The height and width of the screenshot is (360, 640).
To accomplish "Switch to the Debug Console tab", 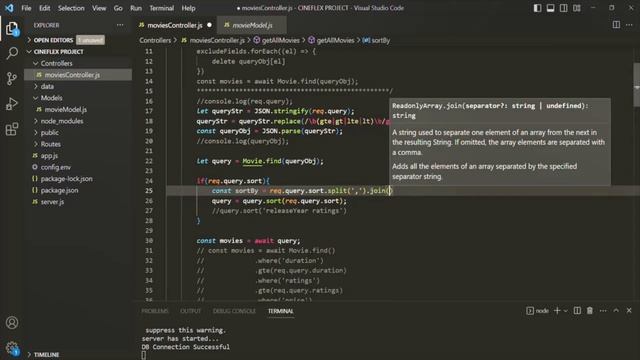I will (x=234, y=311).
